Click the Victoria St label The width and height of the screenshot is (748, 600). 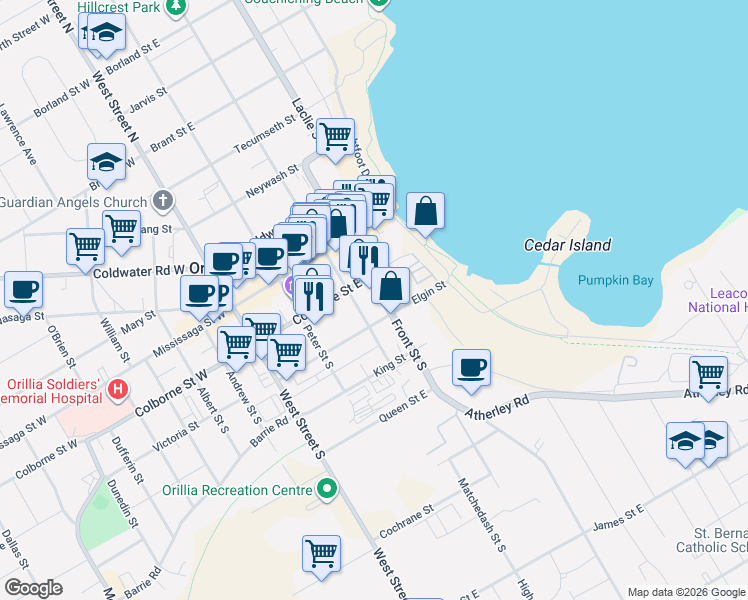point(175,436)
